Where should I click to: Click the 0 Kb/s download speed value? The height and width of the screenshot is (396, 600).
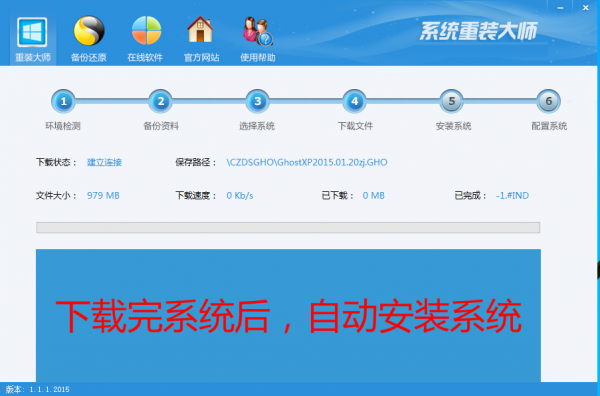click(x=240, y=196)
